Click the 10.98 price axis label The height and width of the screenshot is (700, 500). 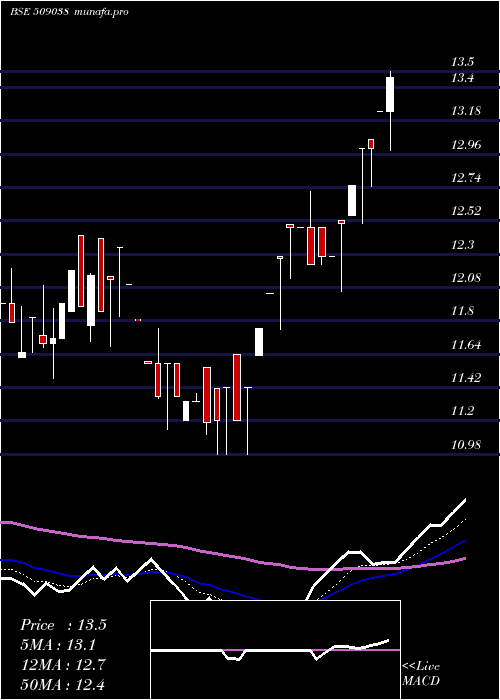pos(466,444)
